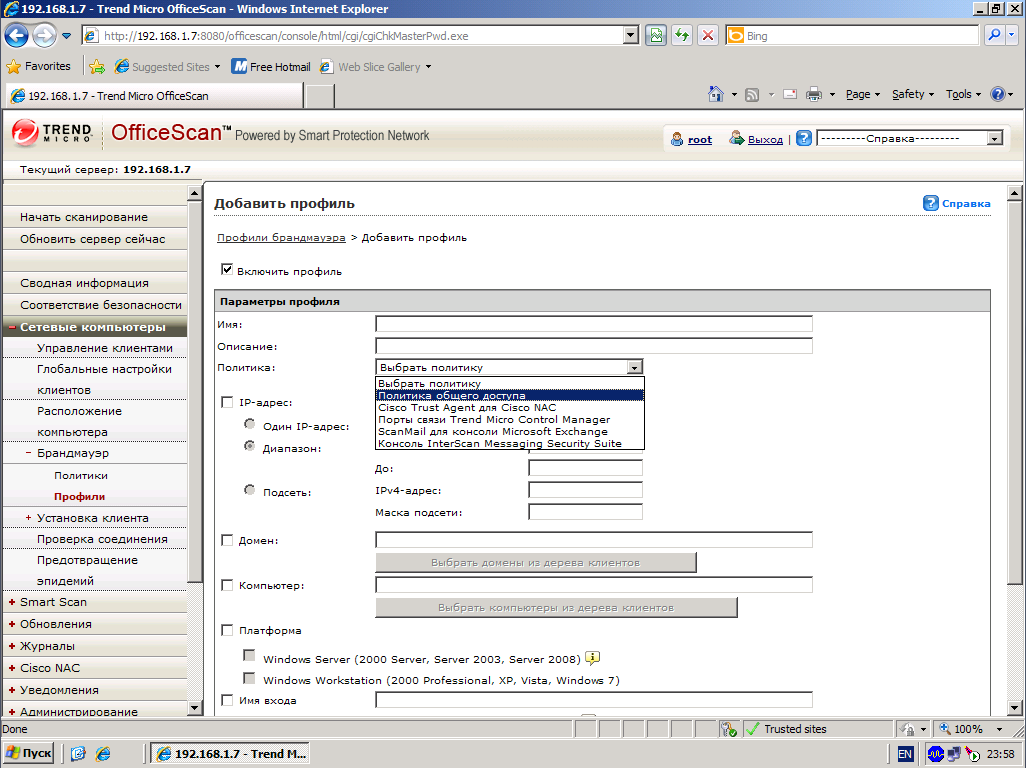Click the Справка help icon in the page header

[x=930, y=203]
